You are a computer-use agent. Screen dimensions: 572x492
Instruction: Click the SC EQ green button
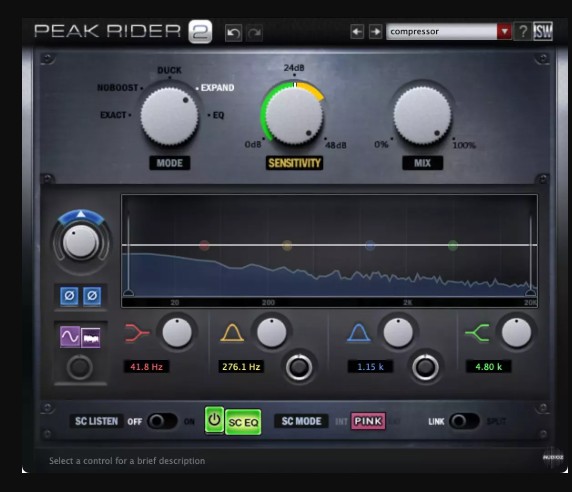pos(243,422)
